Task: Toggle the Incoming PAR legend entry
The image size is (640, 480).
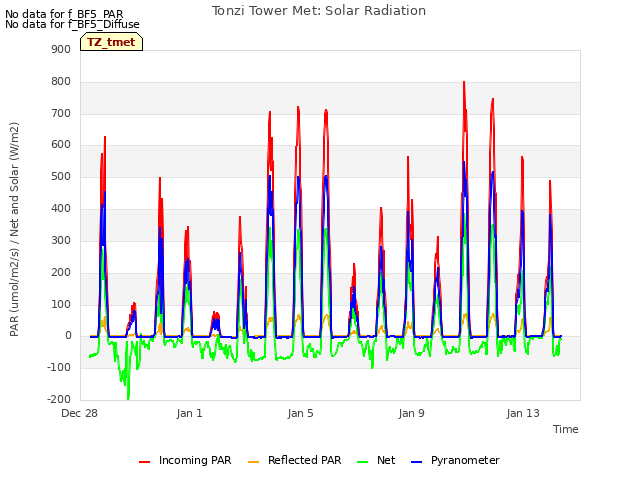Action: 185,460
